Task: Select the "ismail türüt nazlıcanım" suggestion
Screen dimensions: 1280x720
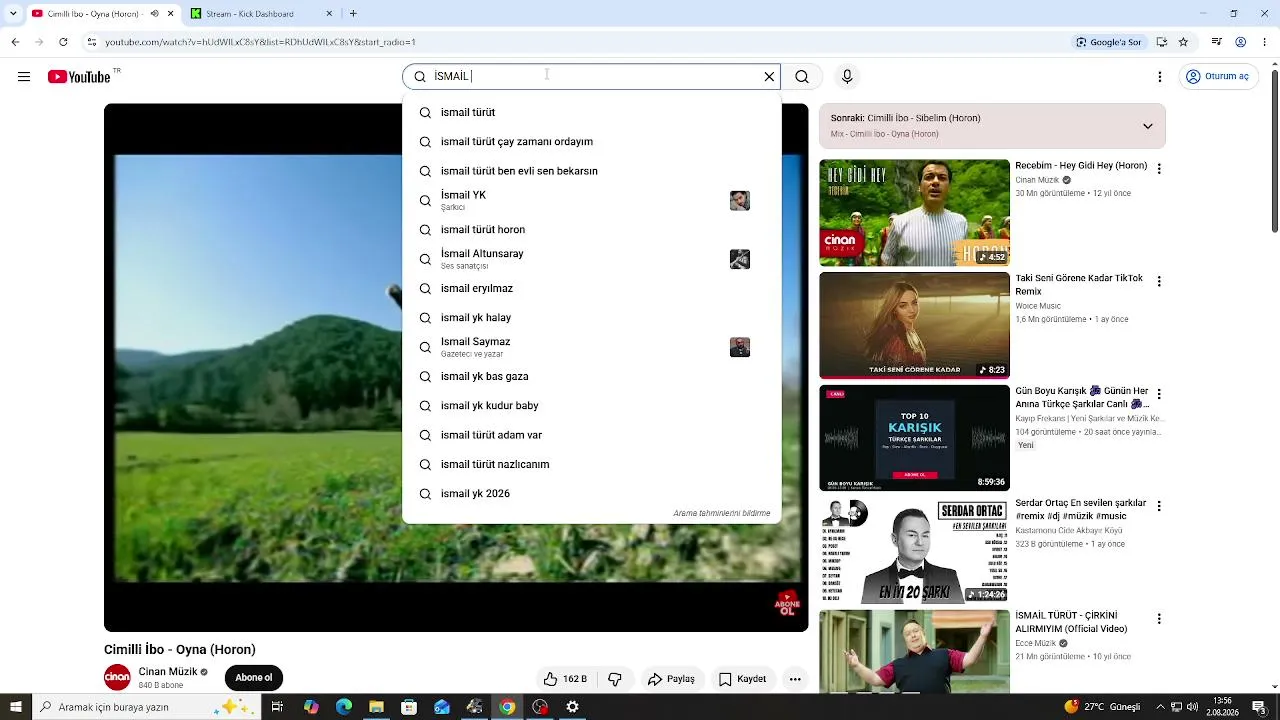Action: click(591, 465)
